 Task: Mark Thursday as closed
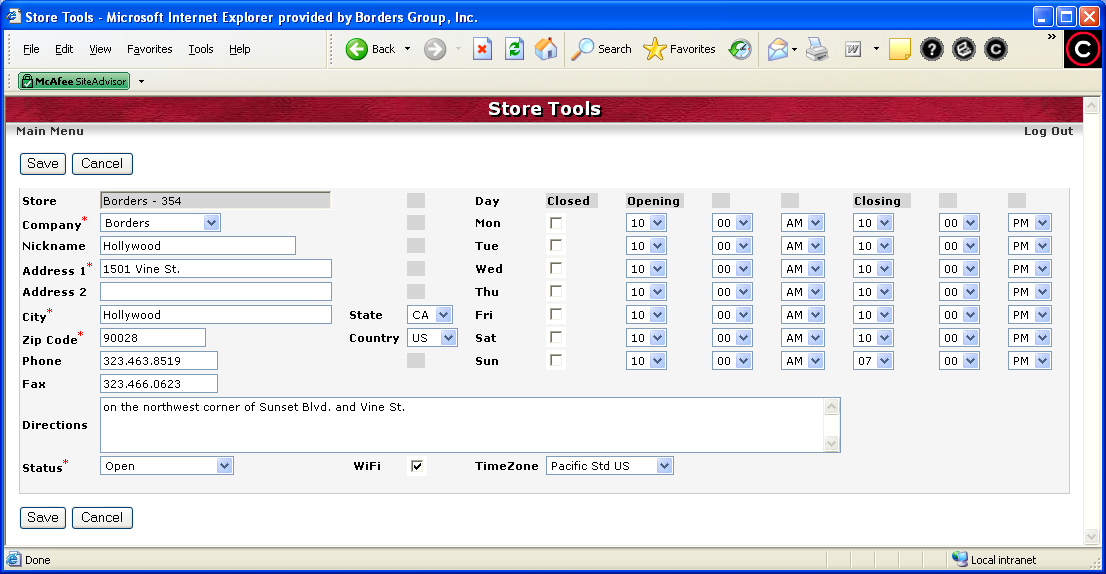point(556,291)
